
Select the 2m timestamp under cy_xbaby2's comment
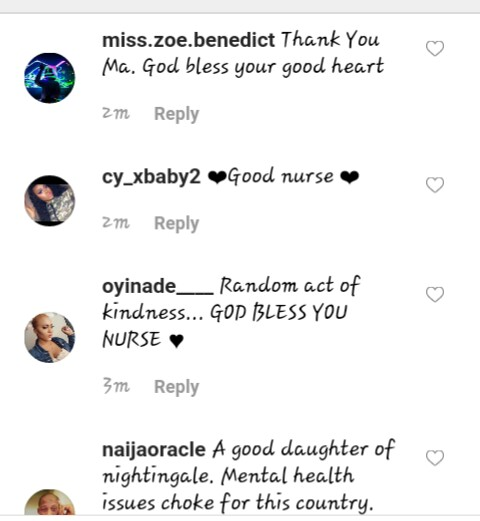click(116, 223)
